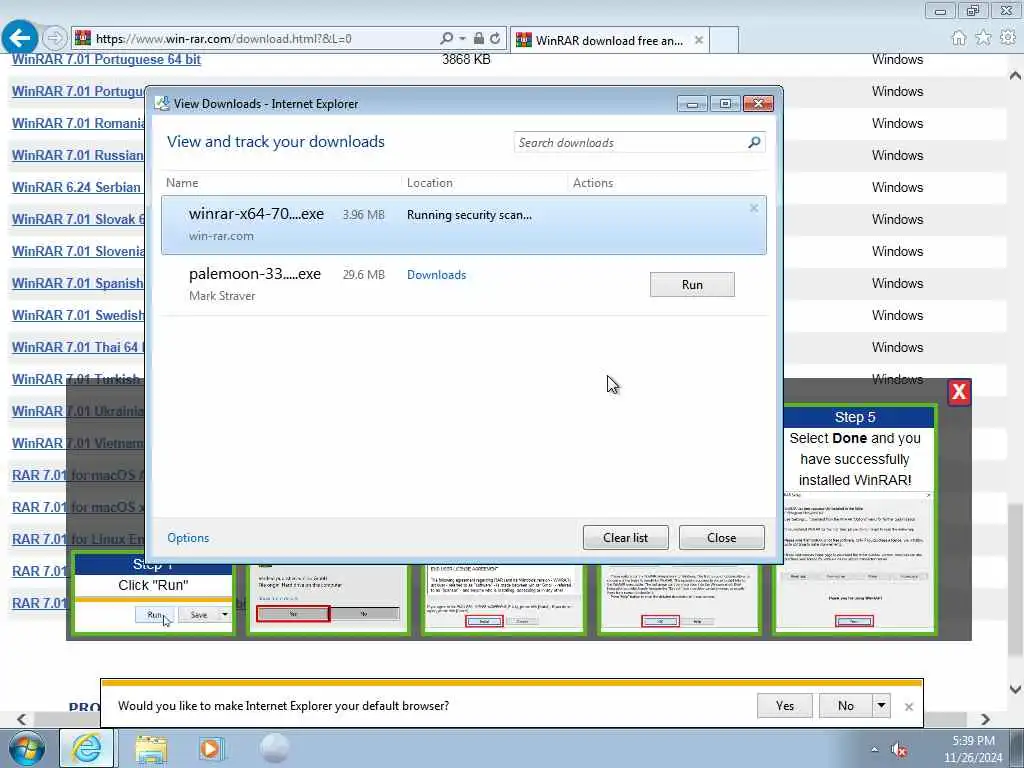The width and height of the screenshot is (1024, 768).
Task: Refresh the page with reload icon
Action: [x=495, y=39]
